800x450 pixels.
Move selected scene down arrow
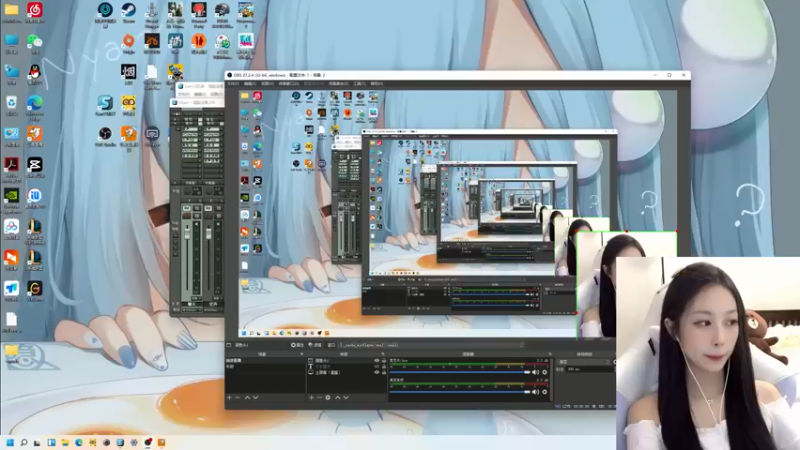[256, 397]
